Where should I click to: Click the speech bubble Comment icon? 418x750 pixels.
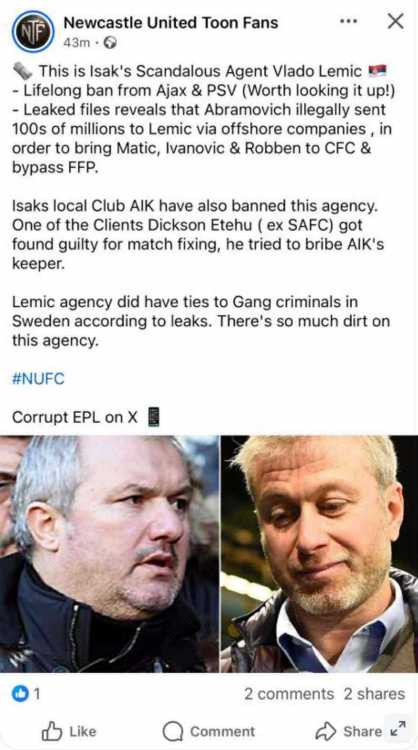(x=172, y=731)
